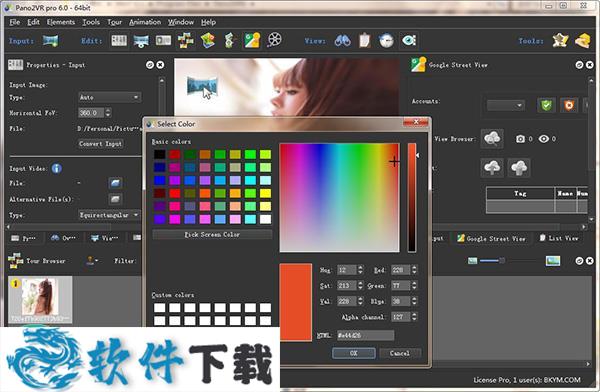The width and height of the screenshot is (600, 392).
Task: Adjust the Hue spinner arrows in Select Color
Action: click(x=360, y=270)
